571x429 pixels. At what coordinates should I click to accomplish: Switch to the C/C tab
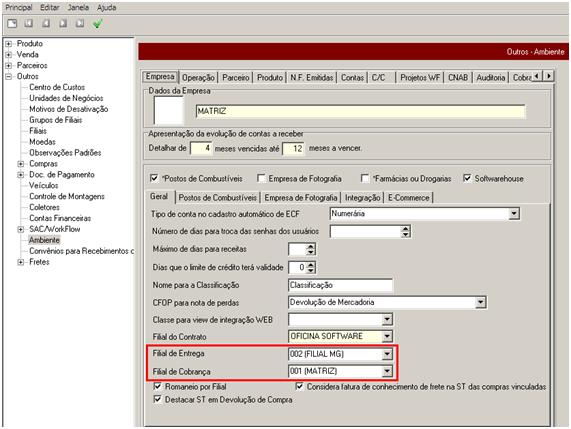[x=378, y=78]
